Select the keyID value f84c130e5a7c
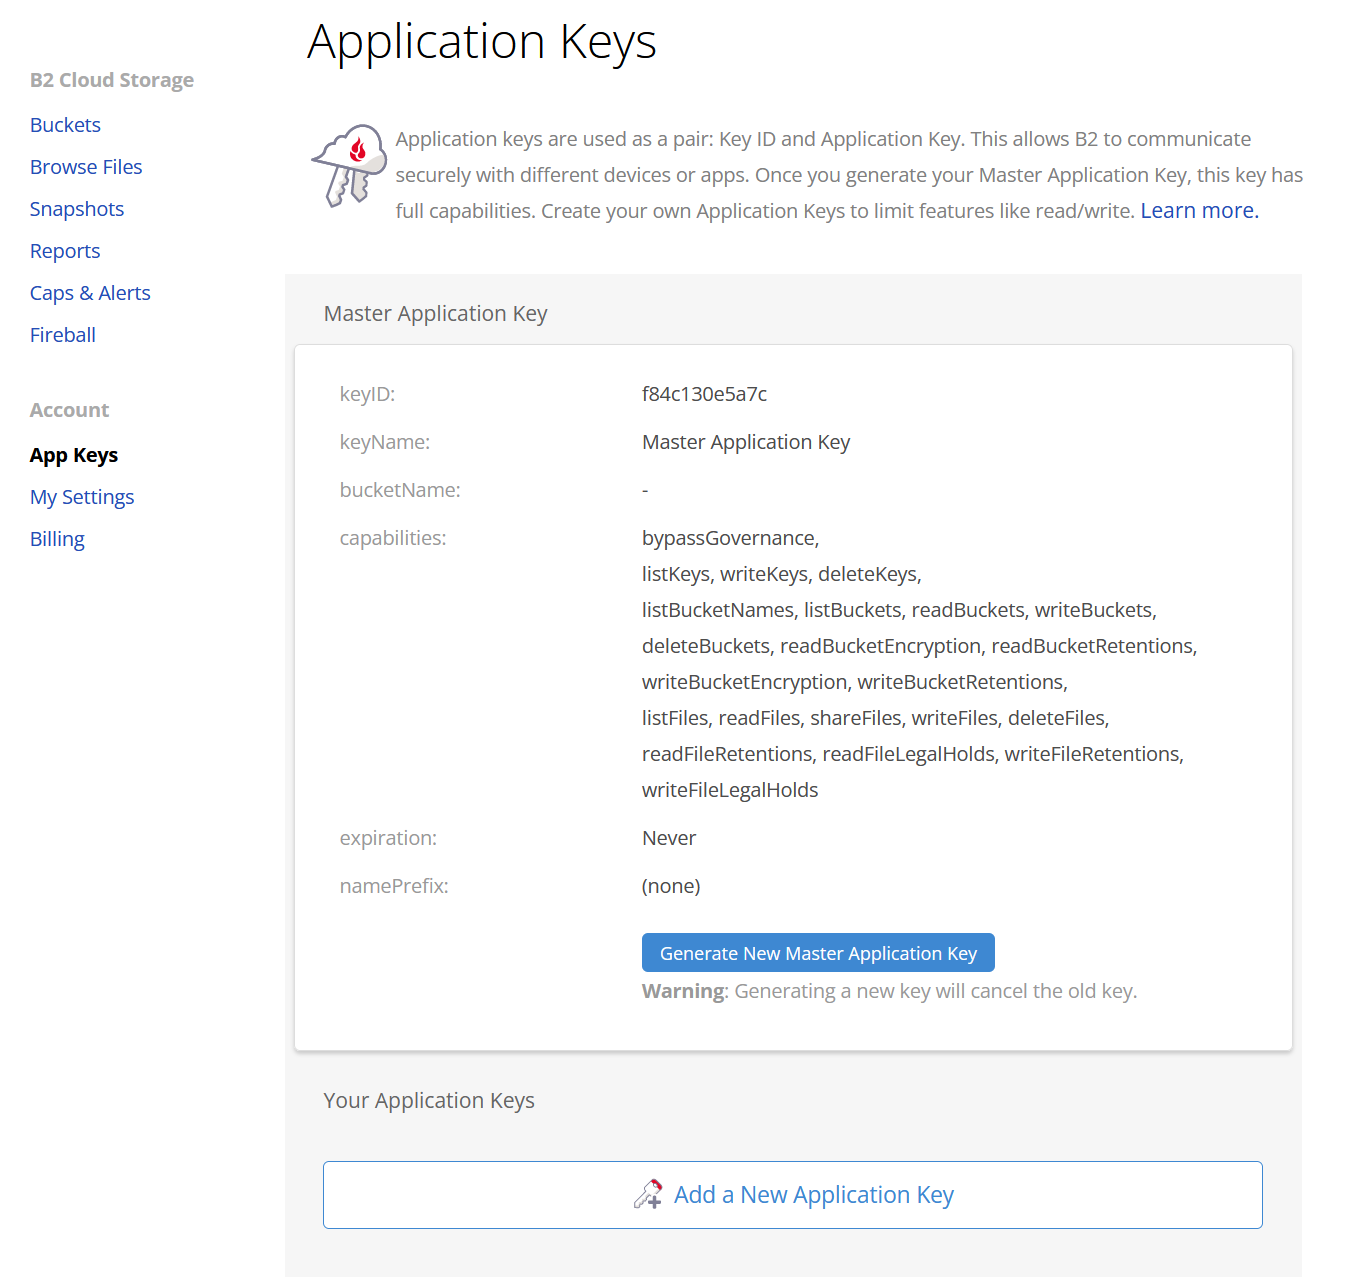Image resolution: width=1363 pixels, height=1277 pixels. [705, 394]
